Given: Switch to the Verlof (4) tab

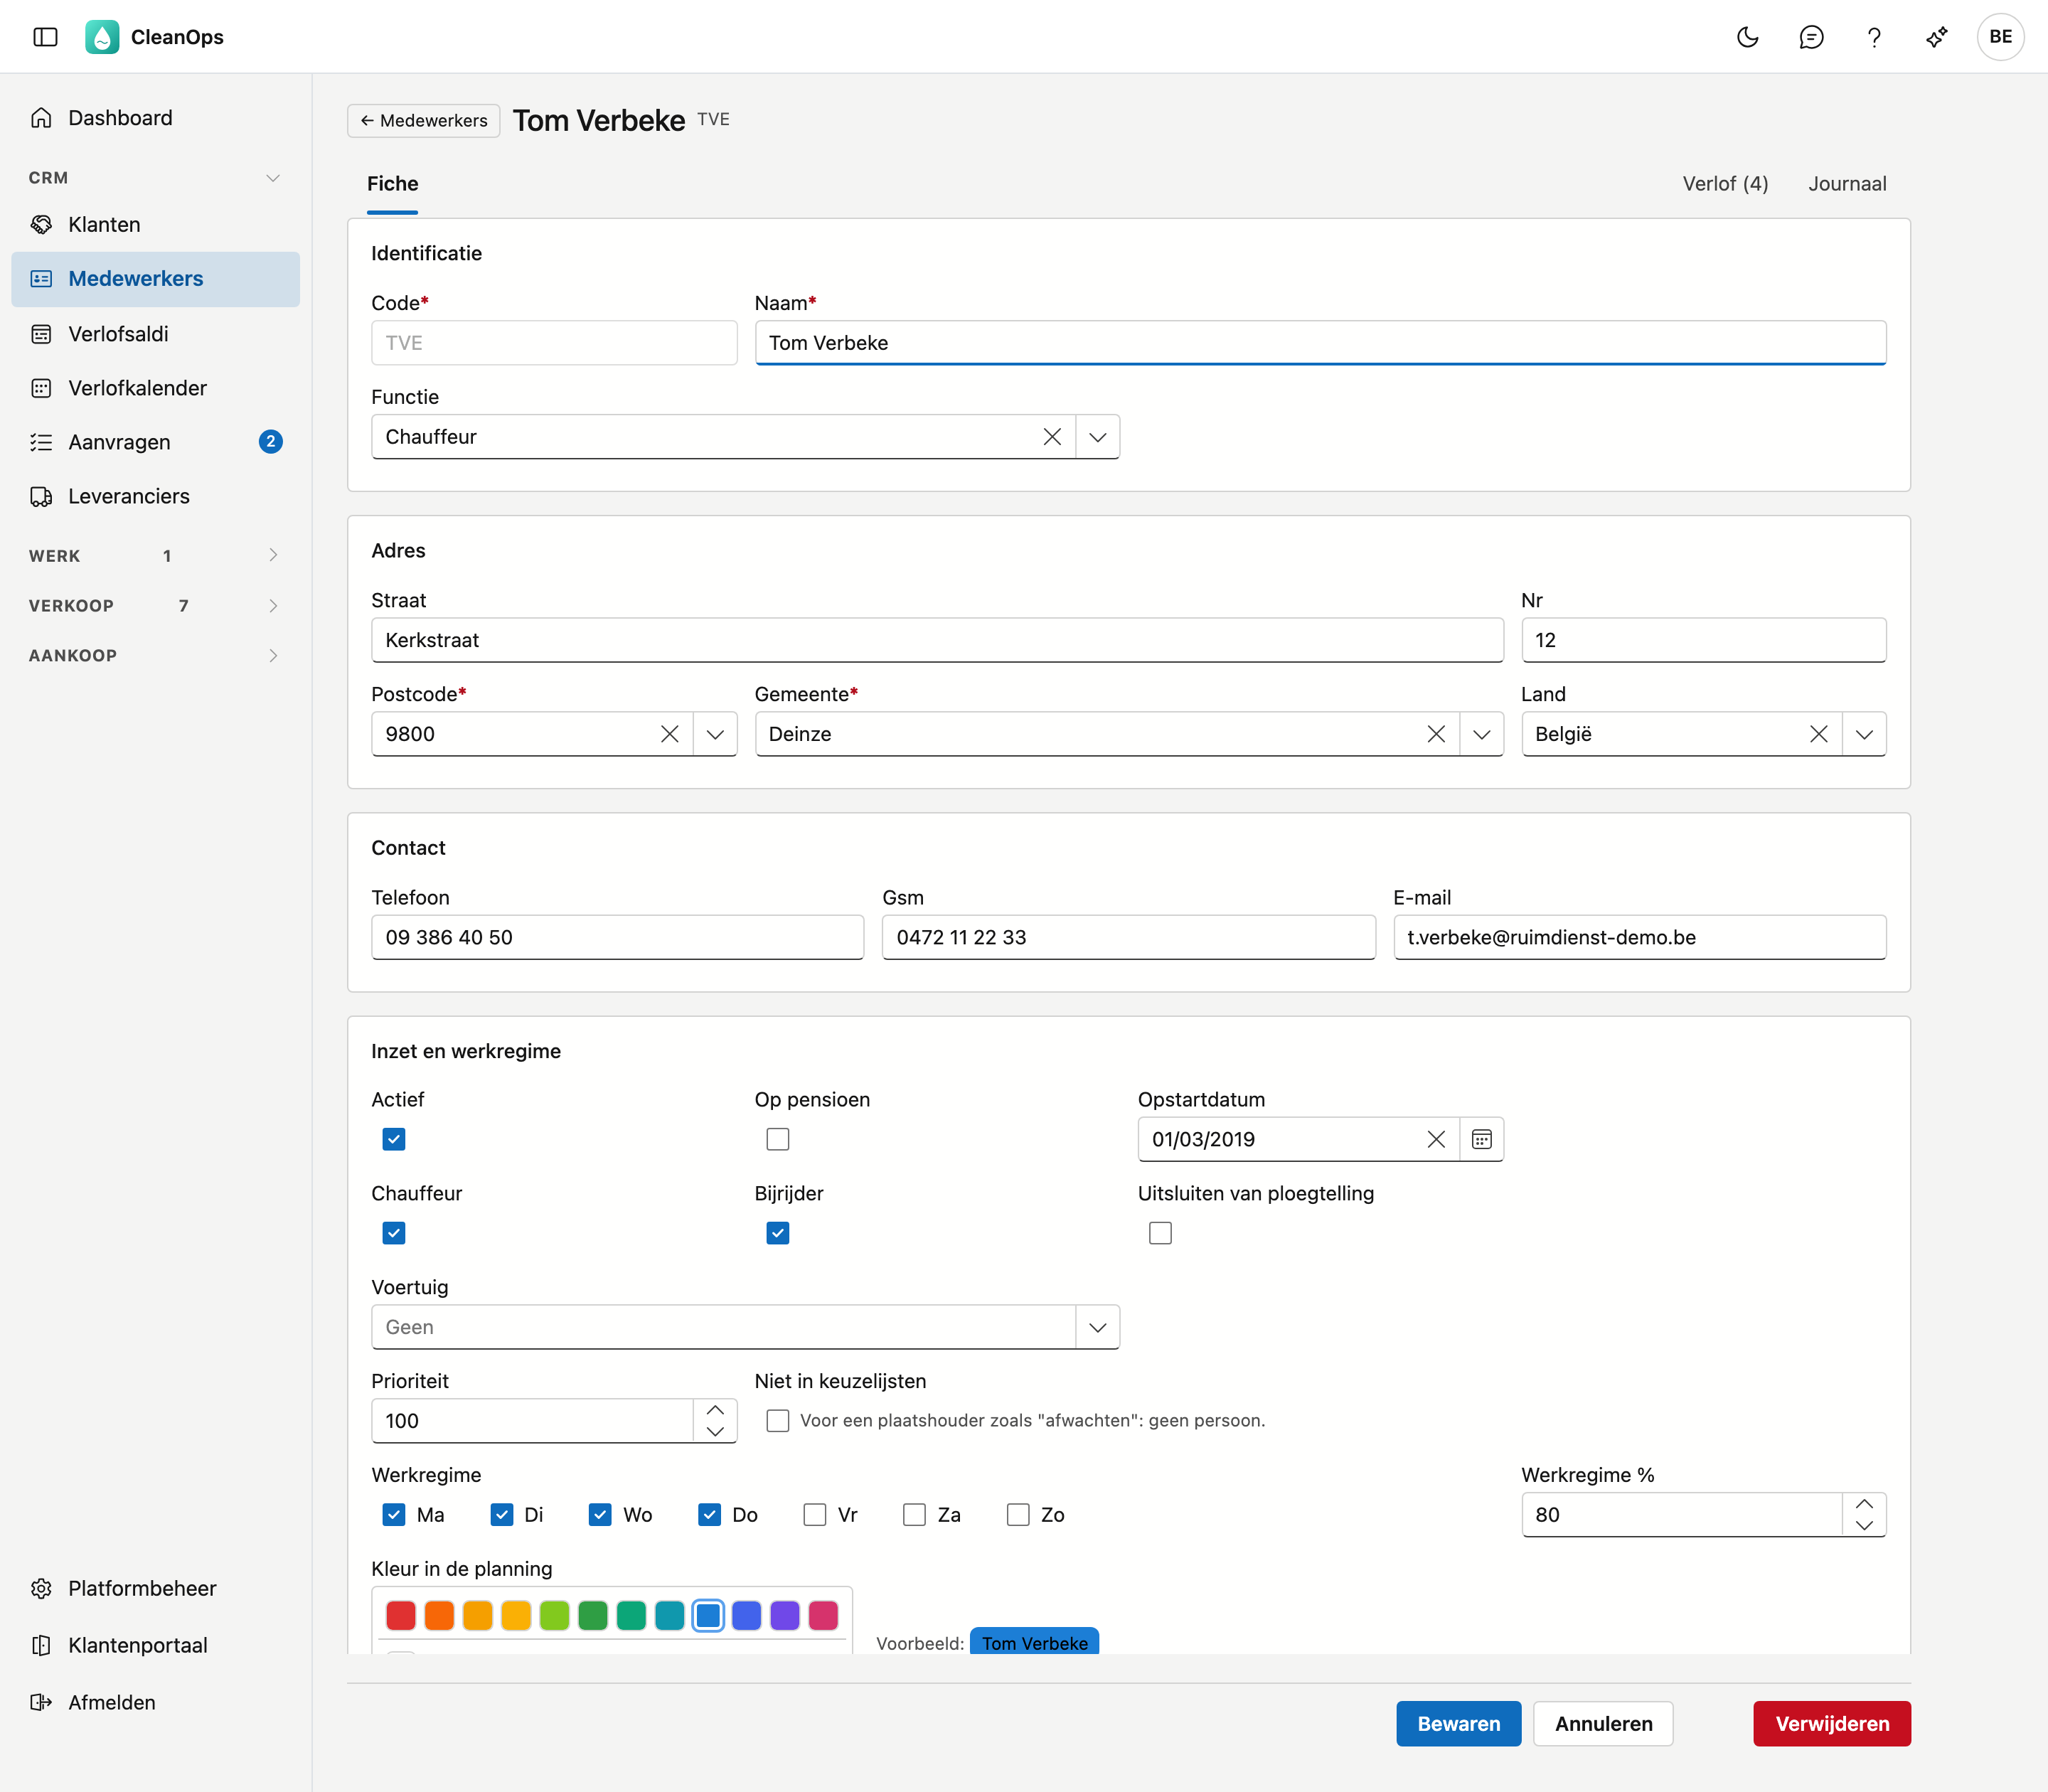Looking at the screenshot, I should (x=1725, y=184).
